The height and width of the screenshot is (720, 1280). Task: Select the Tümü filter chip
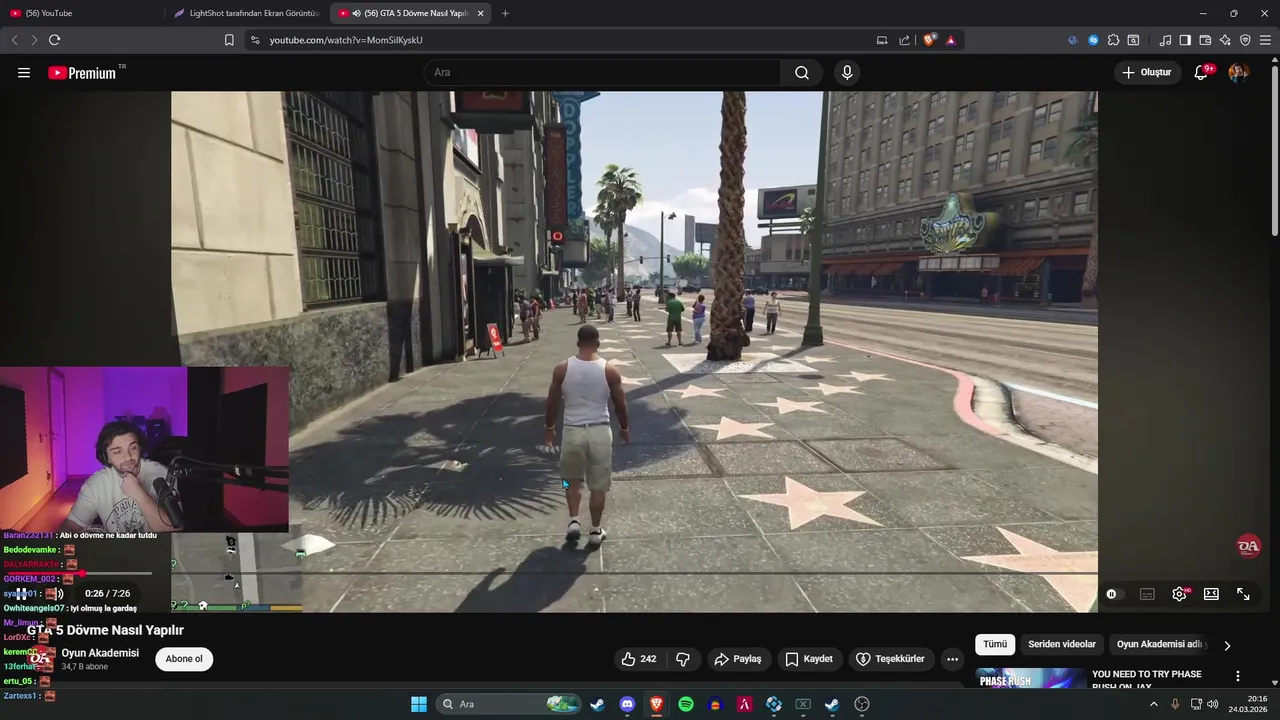click(995, 645)
